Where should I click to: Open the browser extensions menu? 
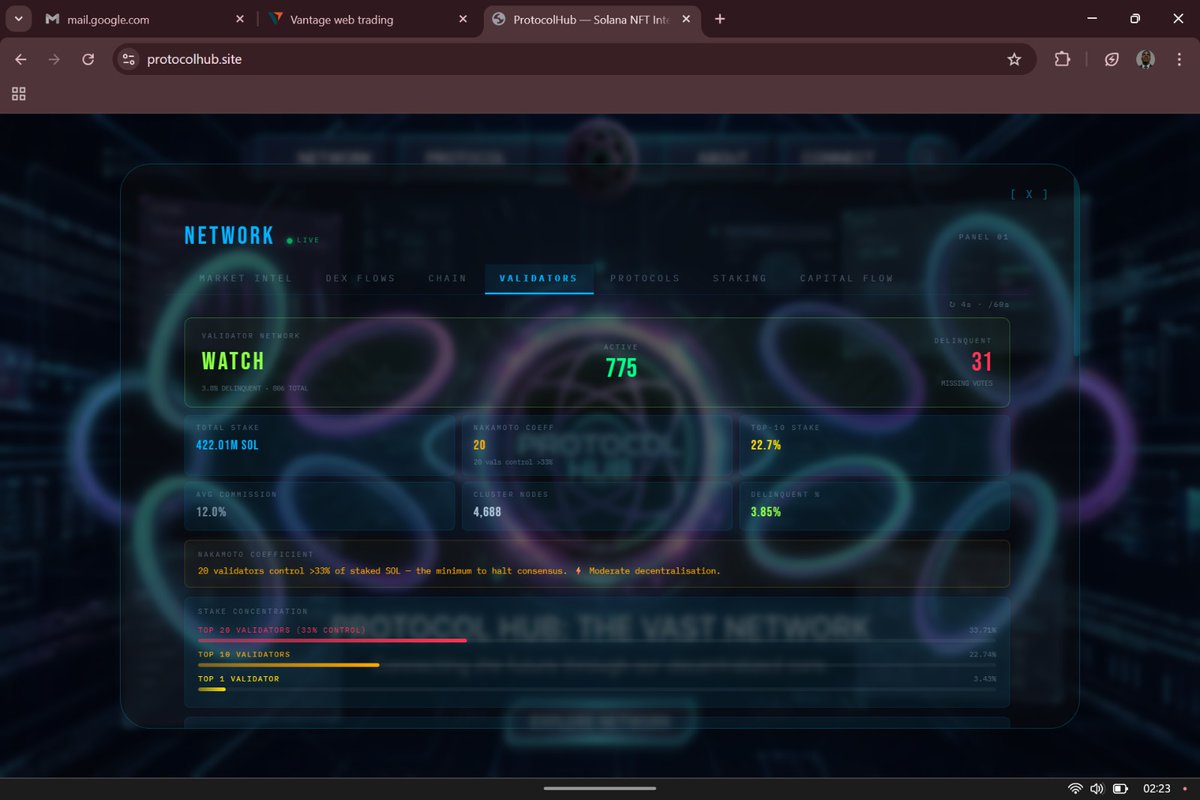[1062, 59]
